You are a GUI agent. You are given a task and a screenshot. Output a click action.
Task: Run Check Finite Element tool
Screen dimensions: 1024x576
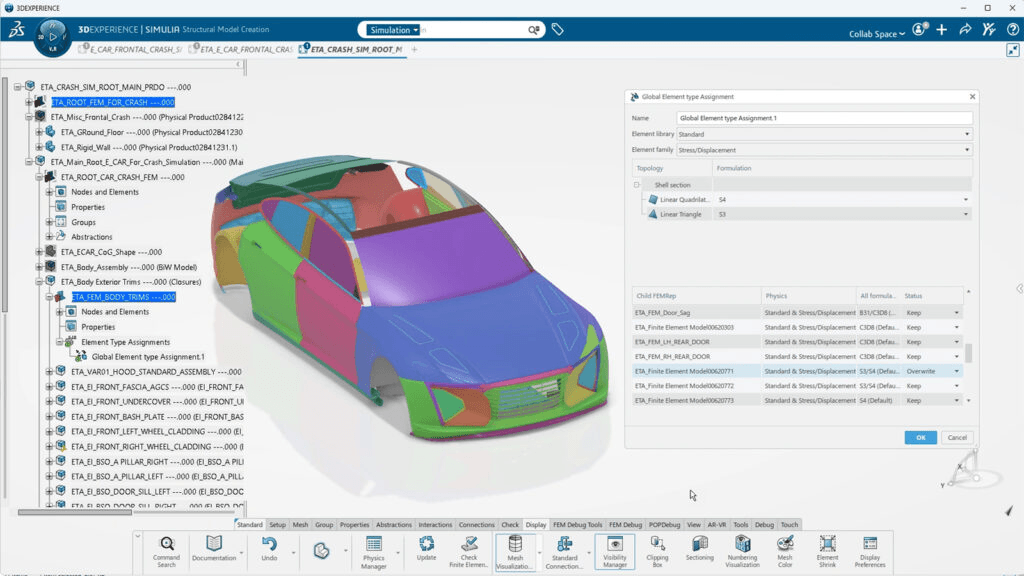point(469,549)
